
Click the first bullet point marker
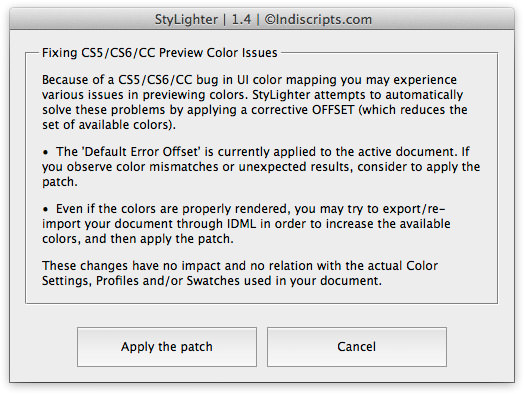46,153
